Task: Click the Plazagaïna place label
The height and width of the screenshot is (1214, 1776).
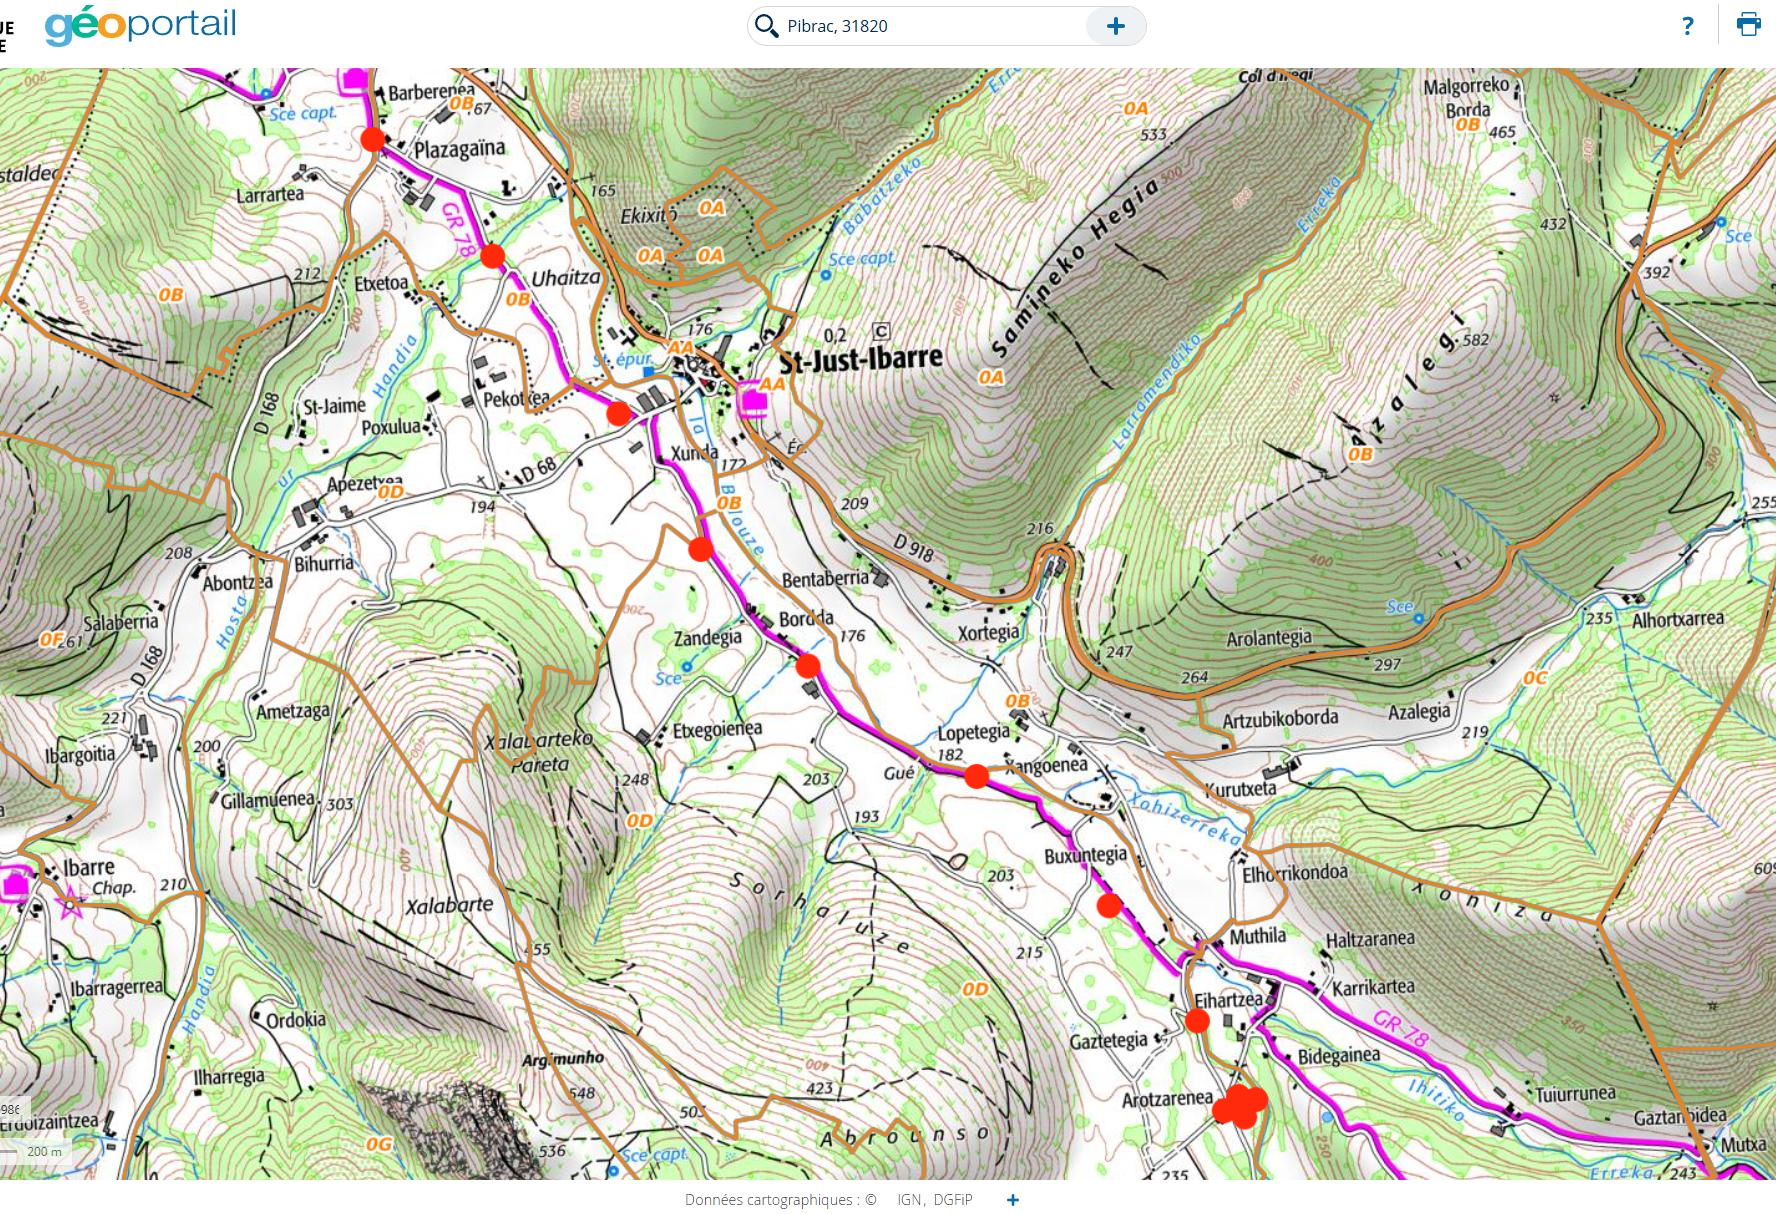Action: (x=460, y=149)
